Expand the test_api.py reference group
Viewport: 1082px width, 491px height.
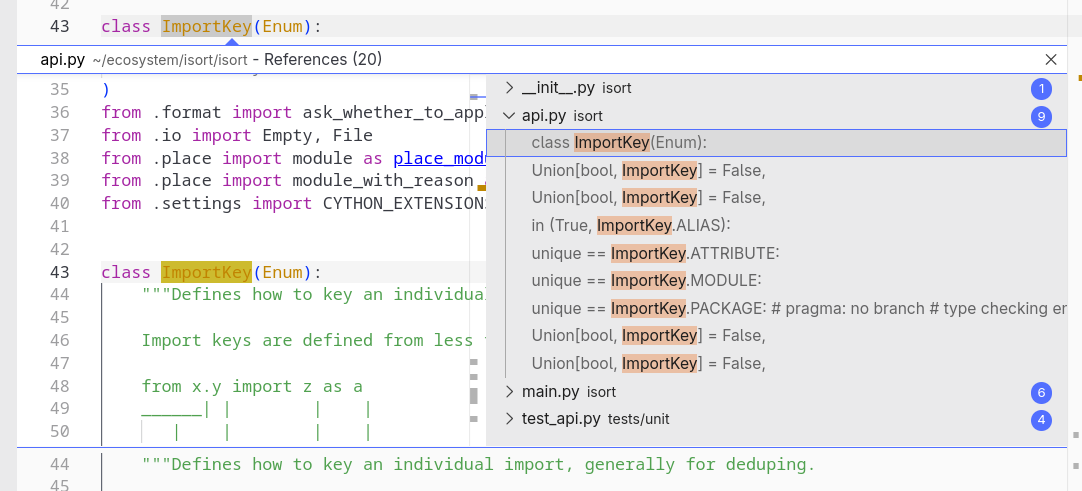coord(509,419)
